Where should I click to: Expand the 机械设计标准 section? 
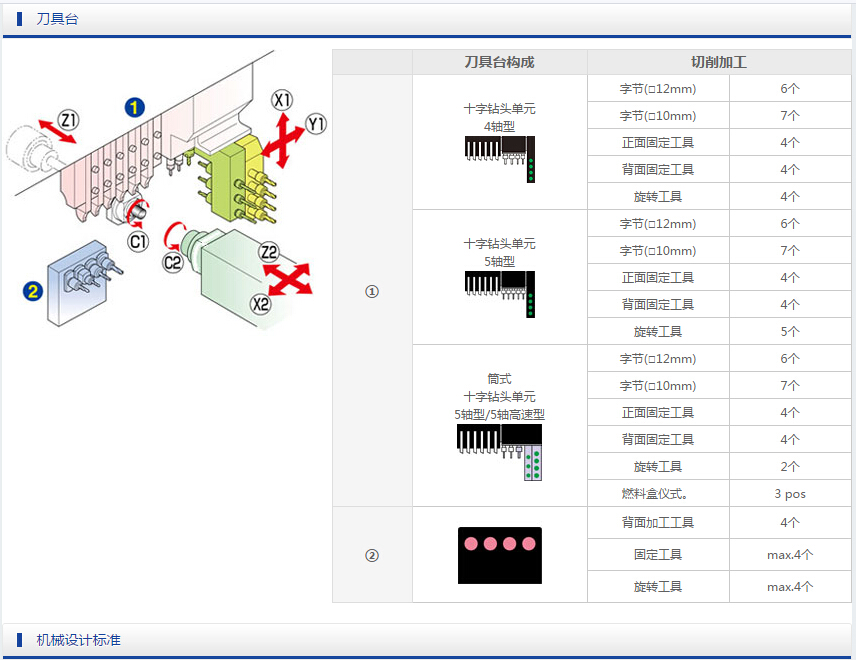coord(78,639)
